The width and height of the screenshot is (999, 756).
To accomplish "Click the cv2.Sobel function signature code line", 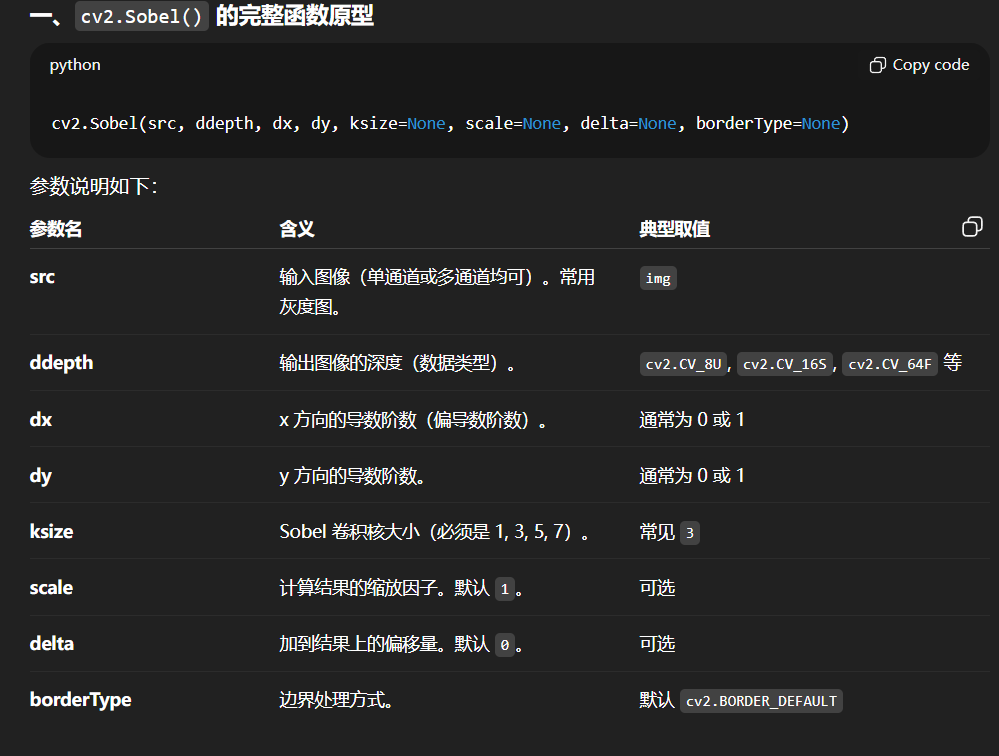I will (450, 124).
